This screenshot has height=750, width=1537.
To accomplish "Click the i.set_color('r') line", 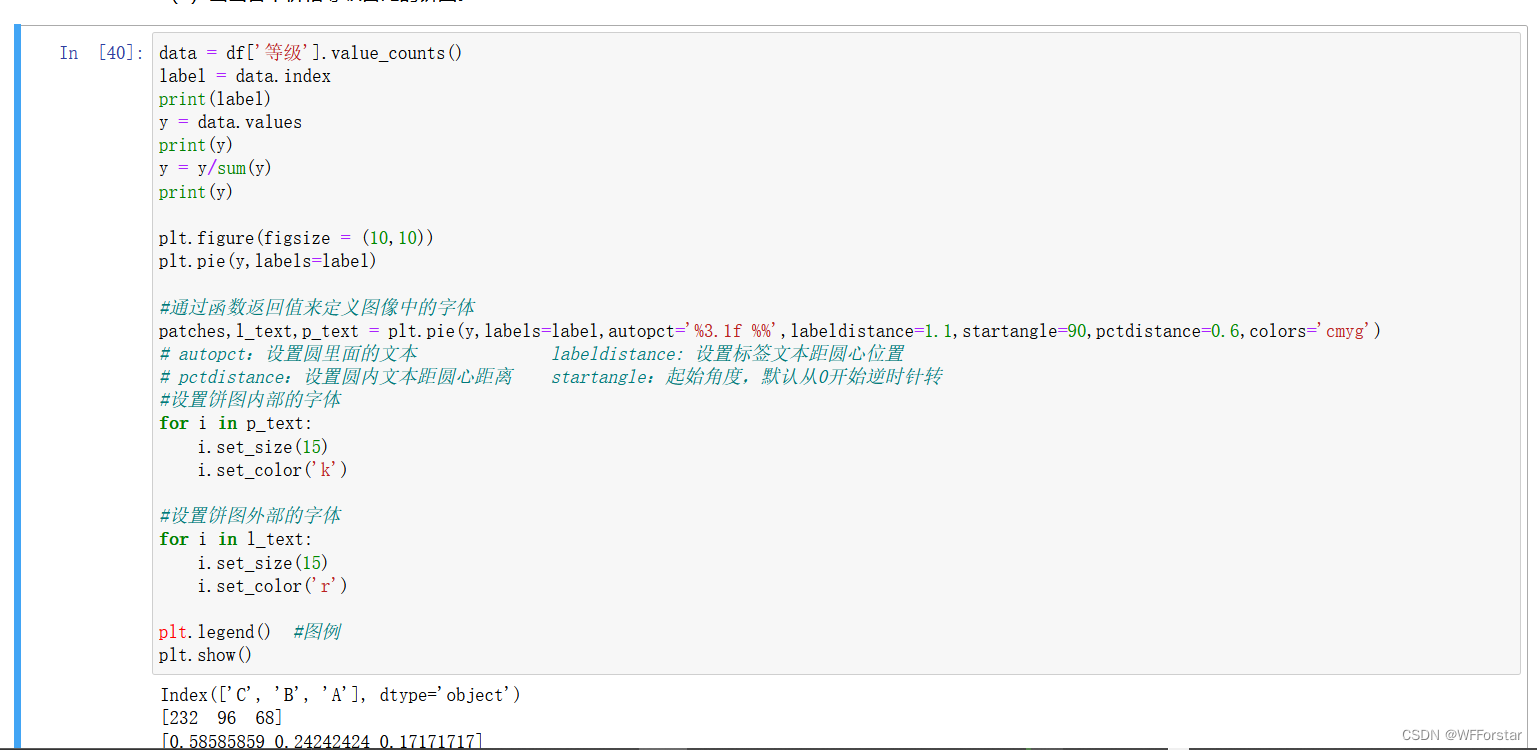I will tap(273, 585).
